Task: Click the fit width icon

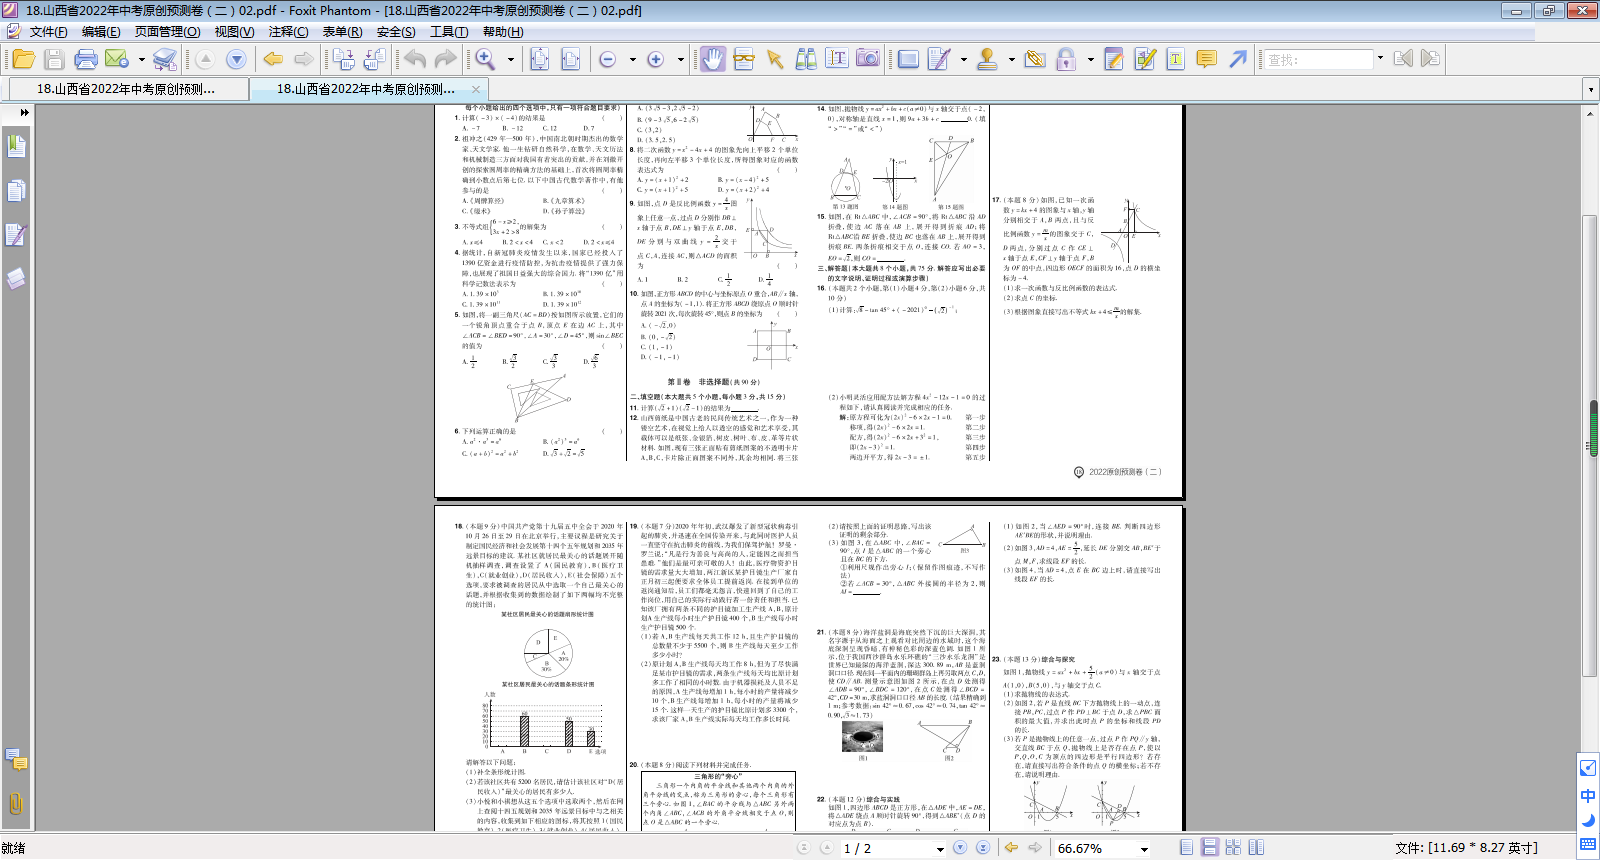Action: coord(571,59)
